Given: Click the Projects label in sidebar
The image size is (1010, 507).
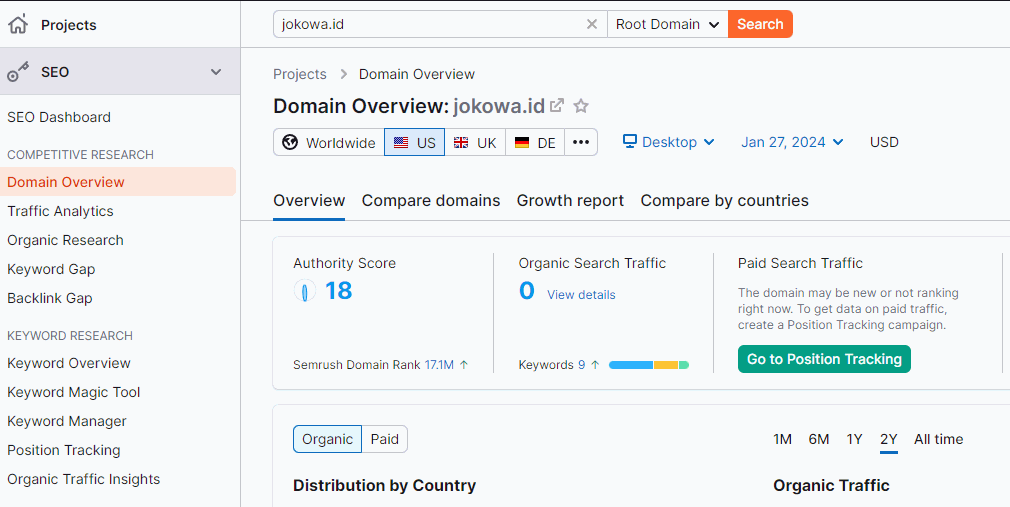Looking at the screenshot, I should pos(69,25).
